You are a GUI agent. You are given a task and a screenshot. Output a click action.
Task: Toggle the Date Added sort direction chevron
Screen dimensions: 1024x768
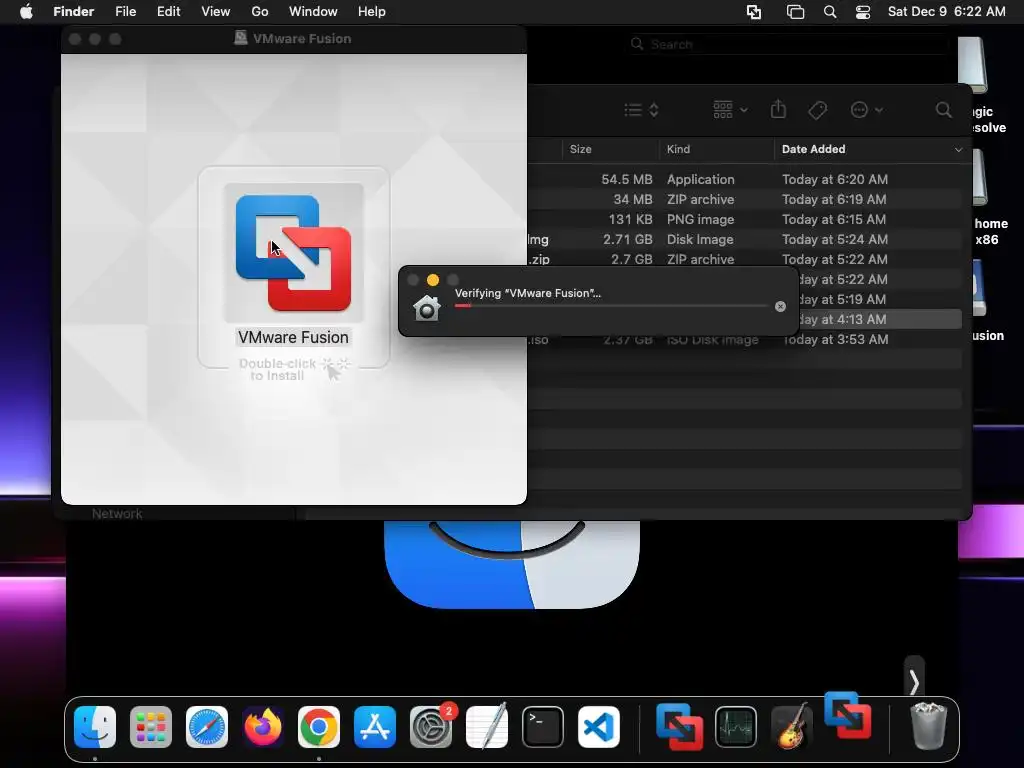coord(958,150)
